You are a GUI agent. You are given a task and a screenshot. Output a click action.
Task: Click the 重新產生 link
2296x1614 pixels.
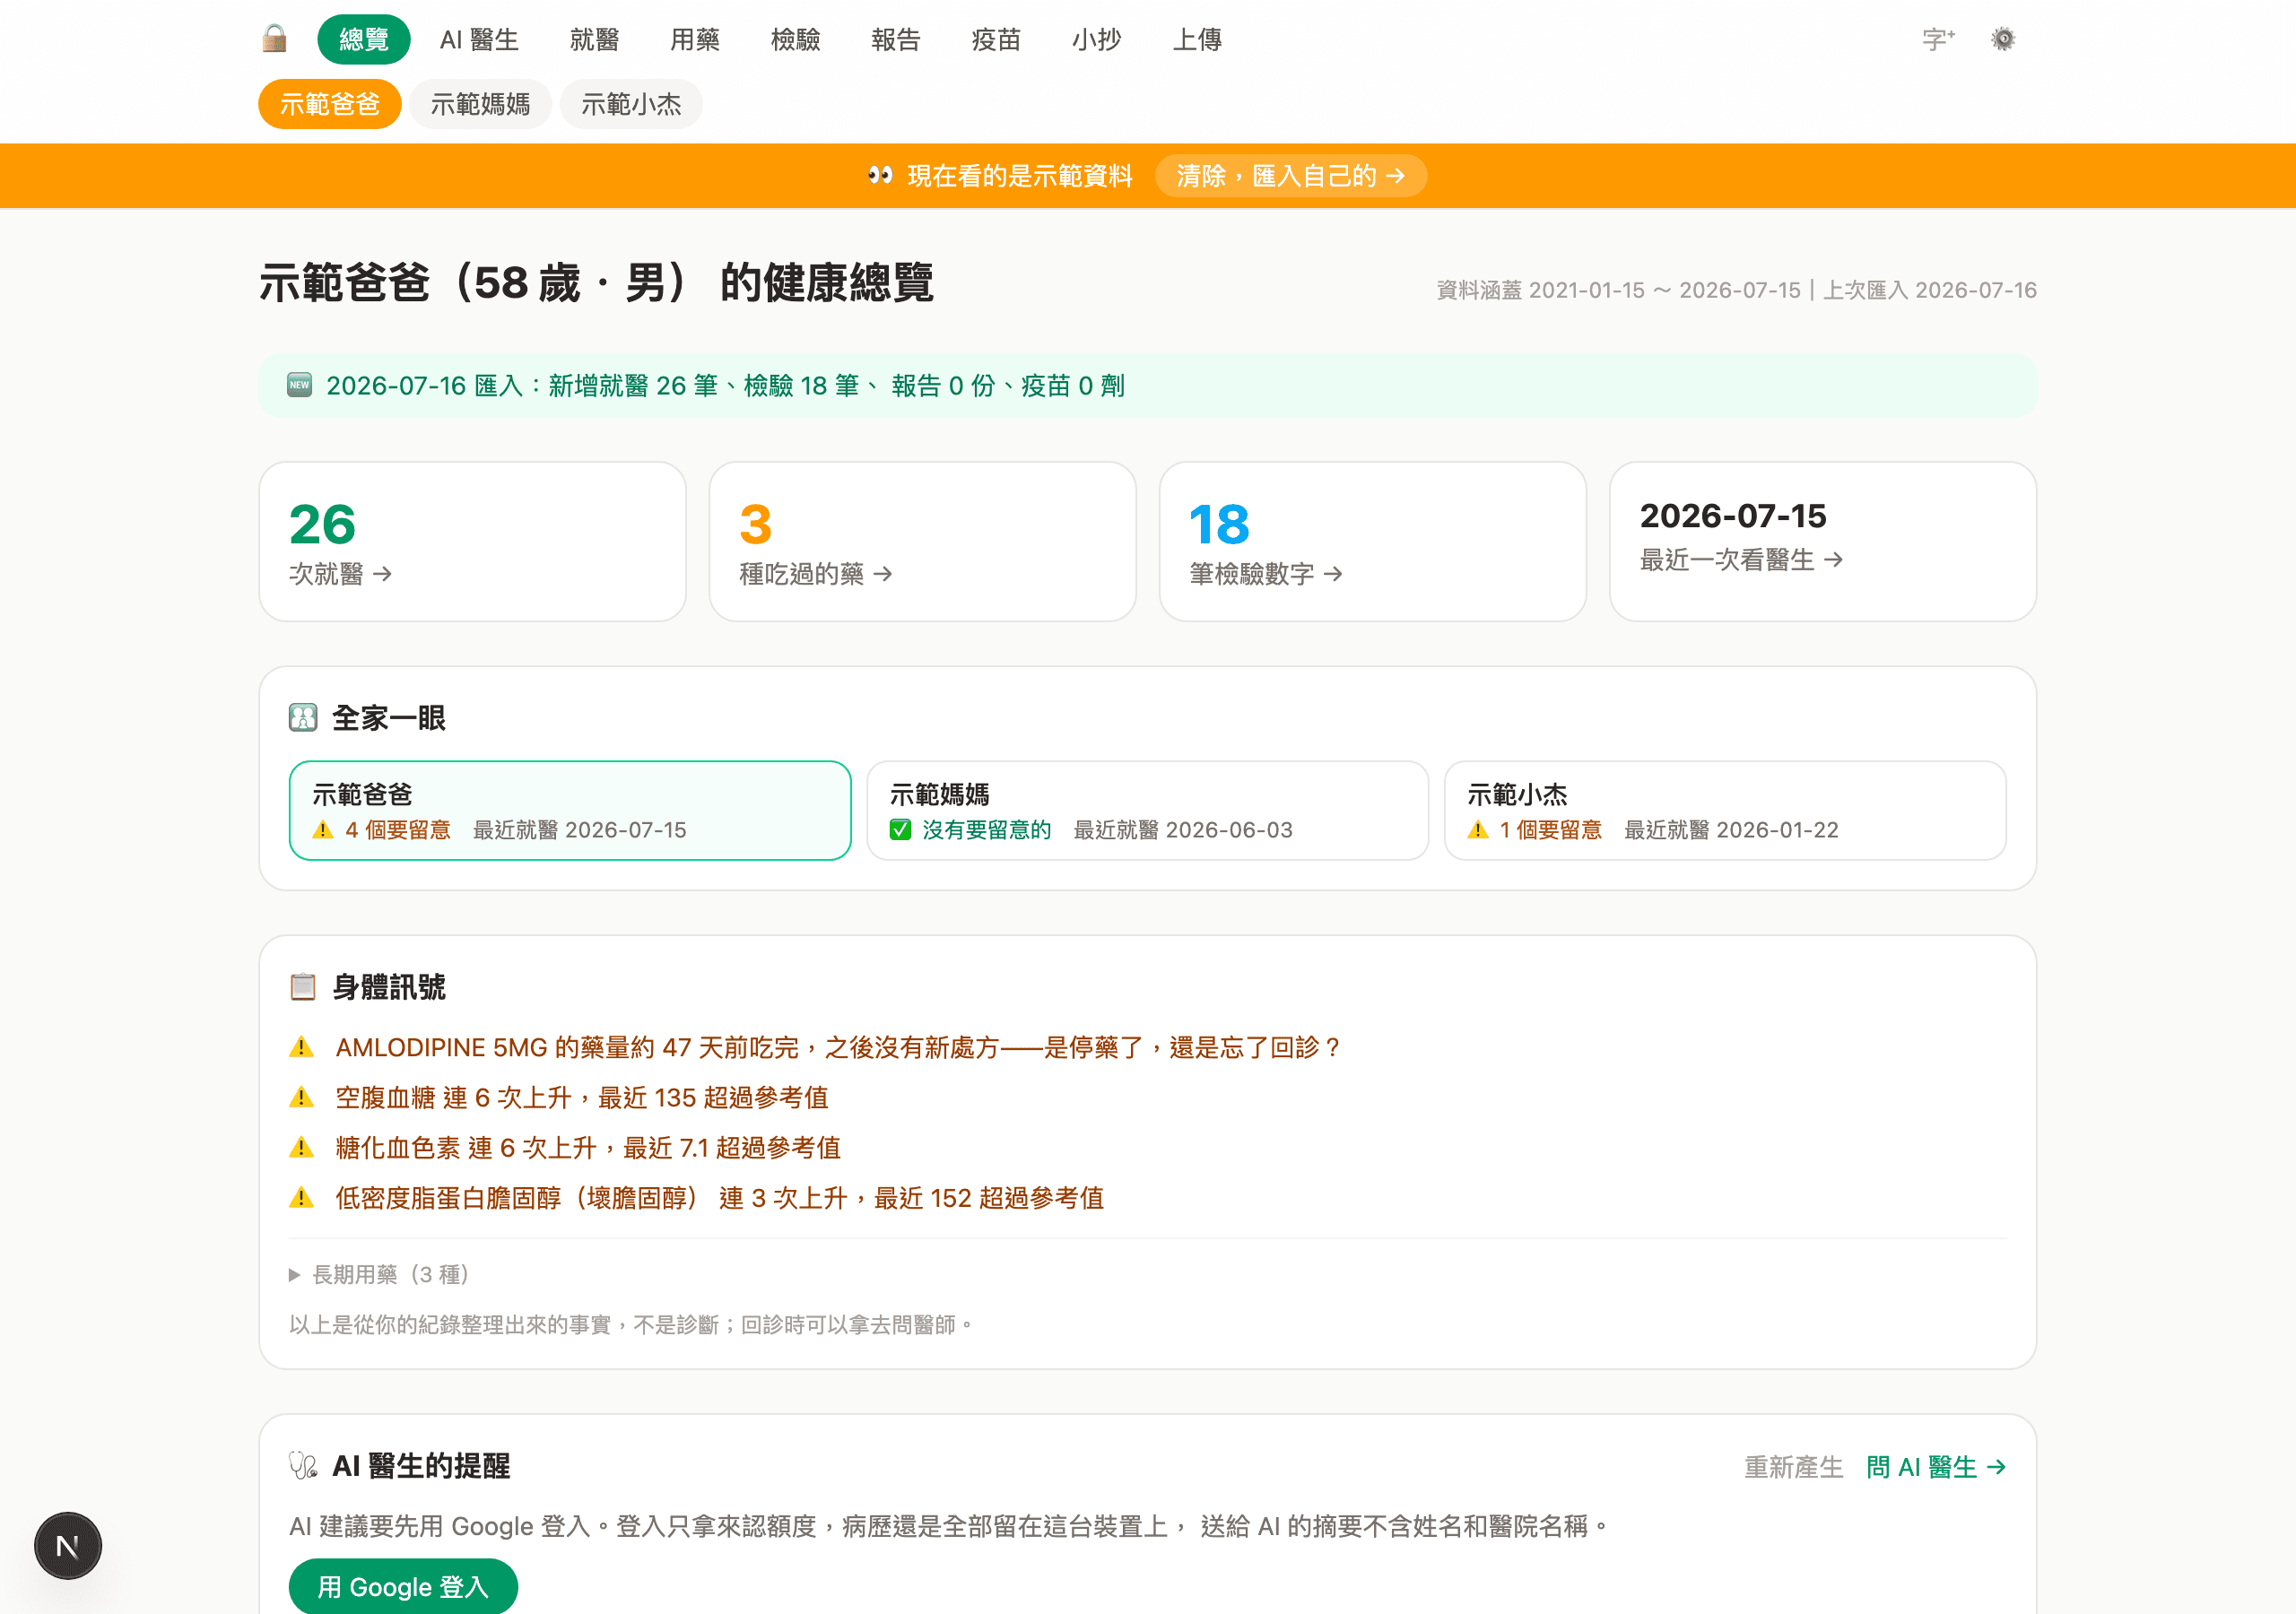point(1794,1467)
